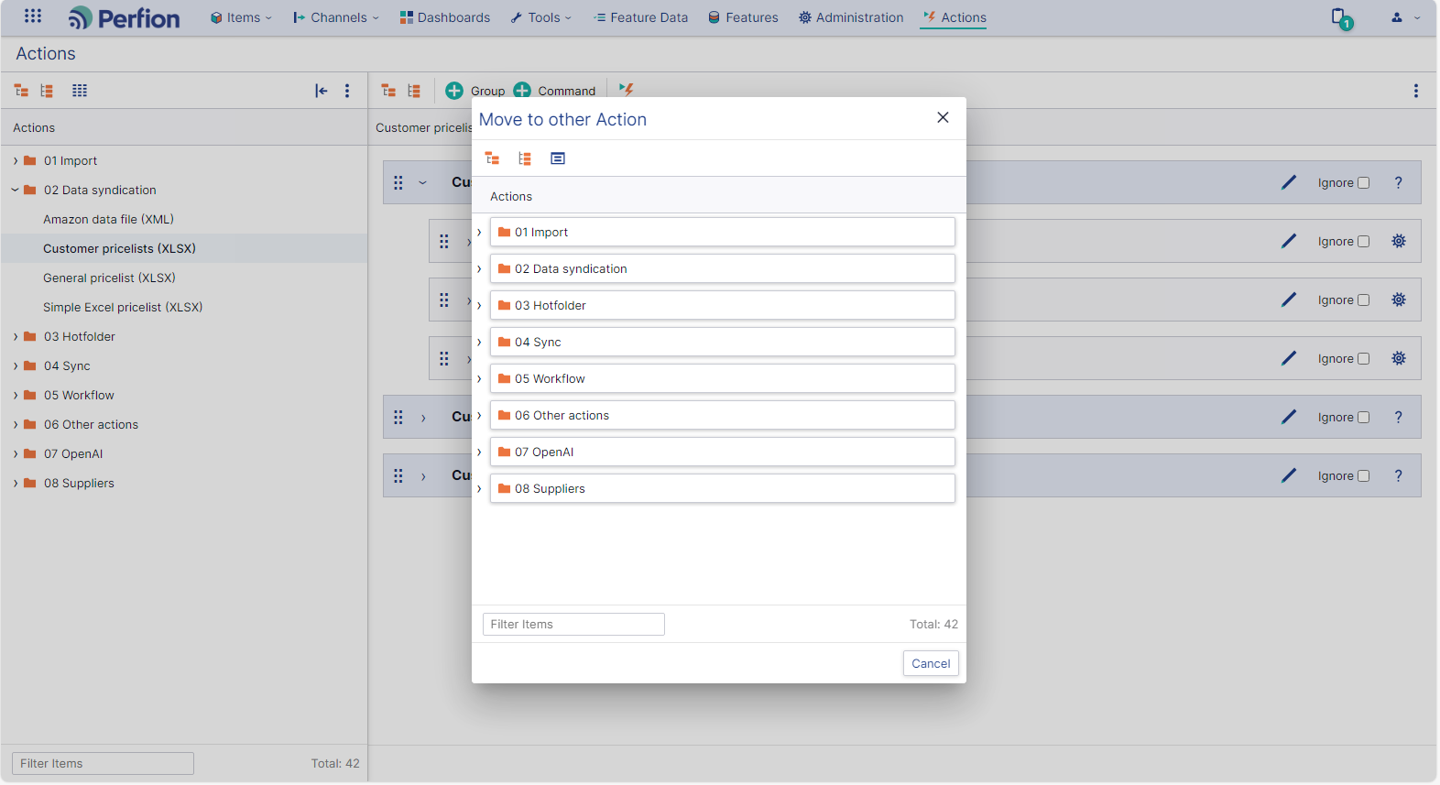The width and height of the screenshot is (1440, 785).
Task: Click expand-all icon in the command editor toolbar
Action: [x=414, y=90]
